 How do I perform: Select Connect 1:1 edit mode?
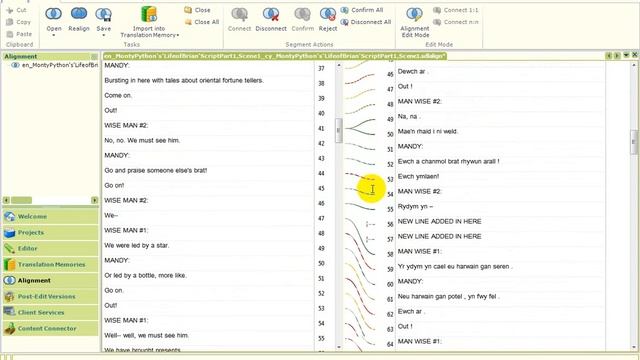point(456,10)
